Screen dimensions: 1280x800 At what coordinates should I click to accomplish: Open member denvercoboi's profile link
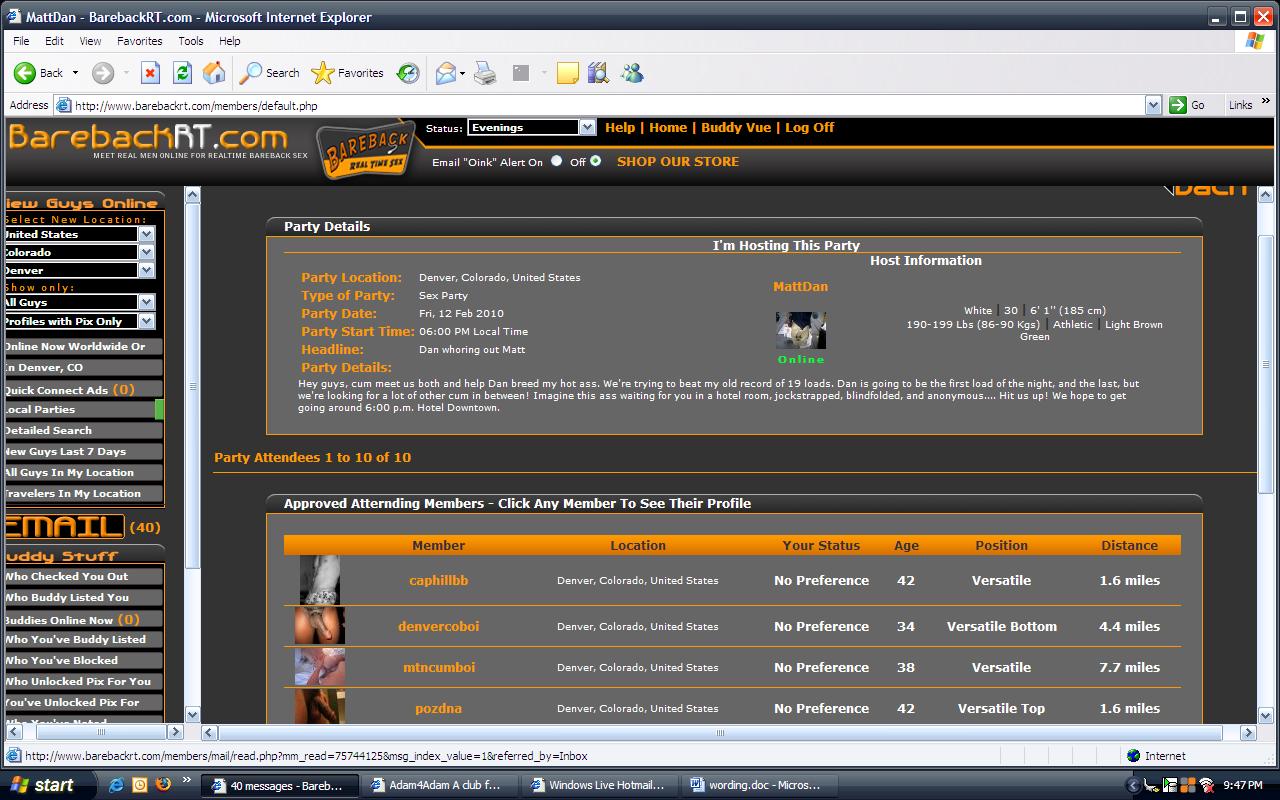(x=438, y=626)
